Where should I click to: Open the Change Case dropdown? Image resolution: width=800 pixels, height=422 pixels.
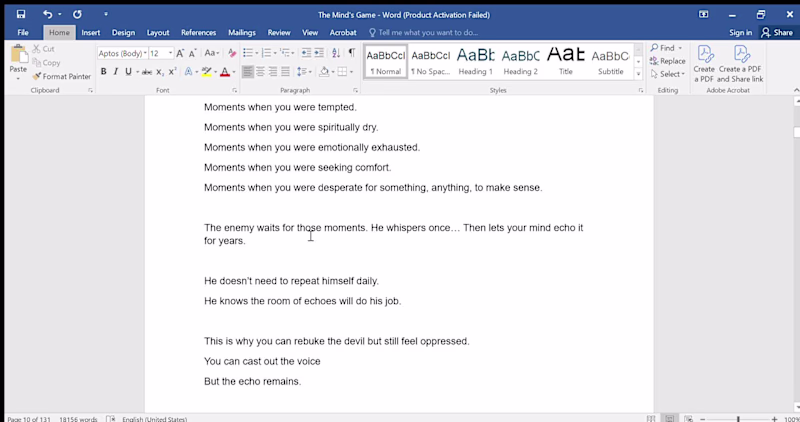(212, 53)
